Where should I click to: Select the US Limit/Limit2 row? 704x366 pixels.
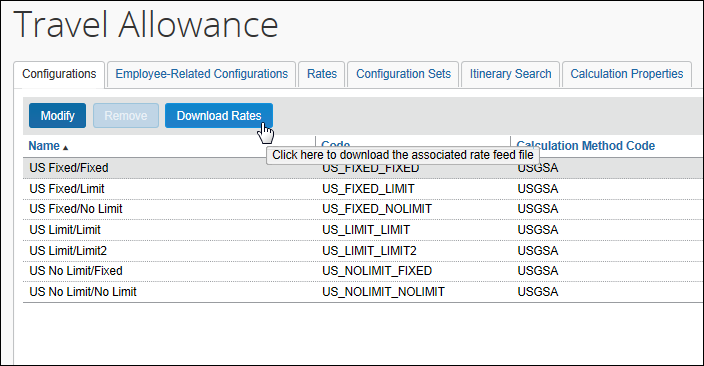(363, 251)
